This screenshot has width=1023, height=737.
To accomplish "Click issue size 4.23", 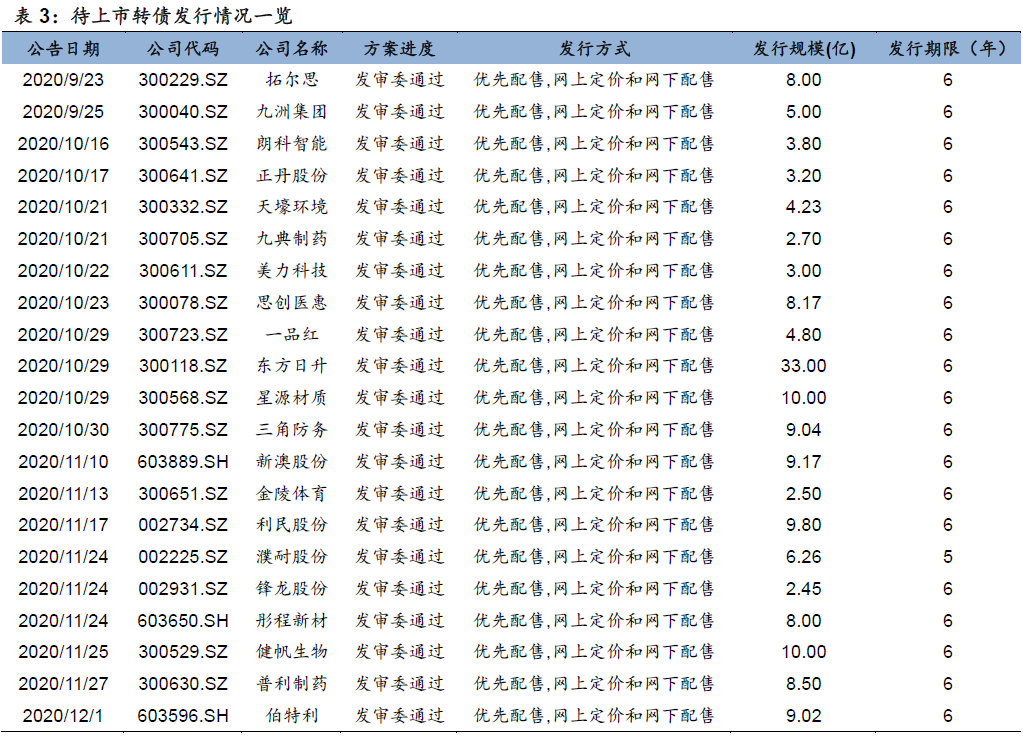I will [x=804, y=207].
